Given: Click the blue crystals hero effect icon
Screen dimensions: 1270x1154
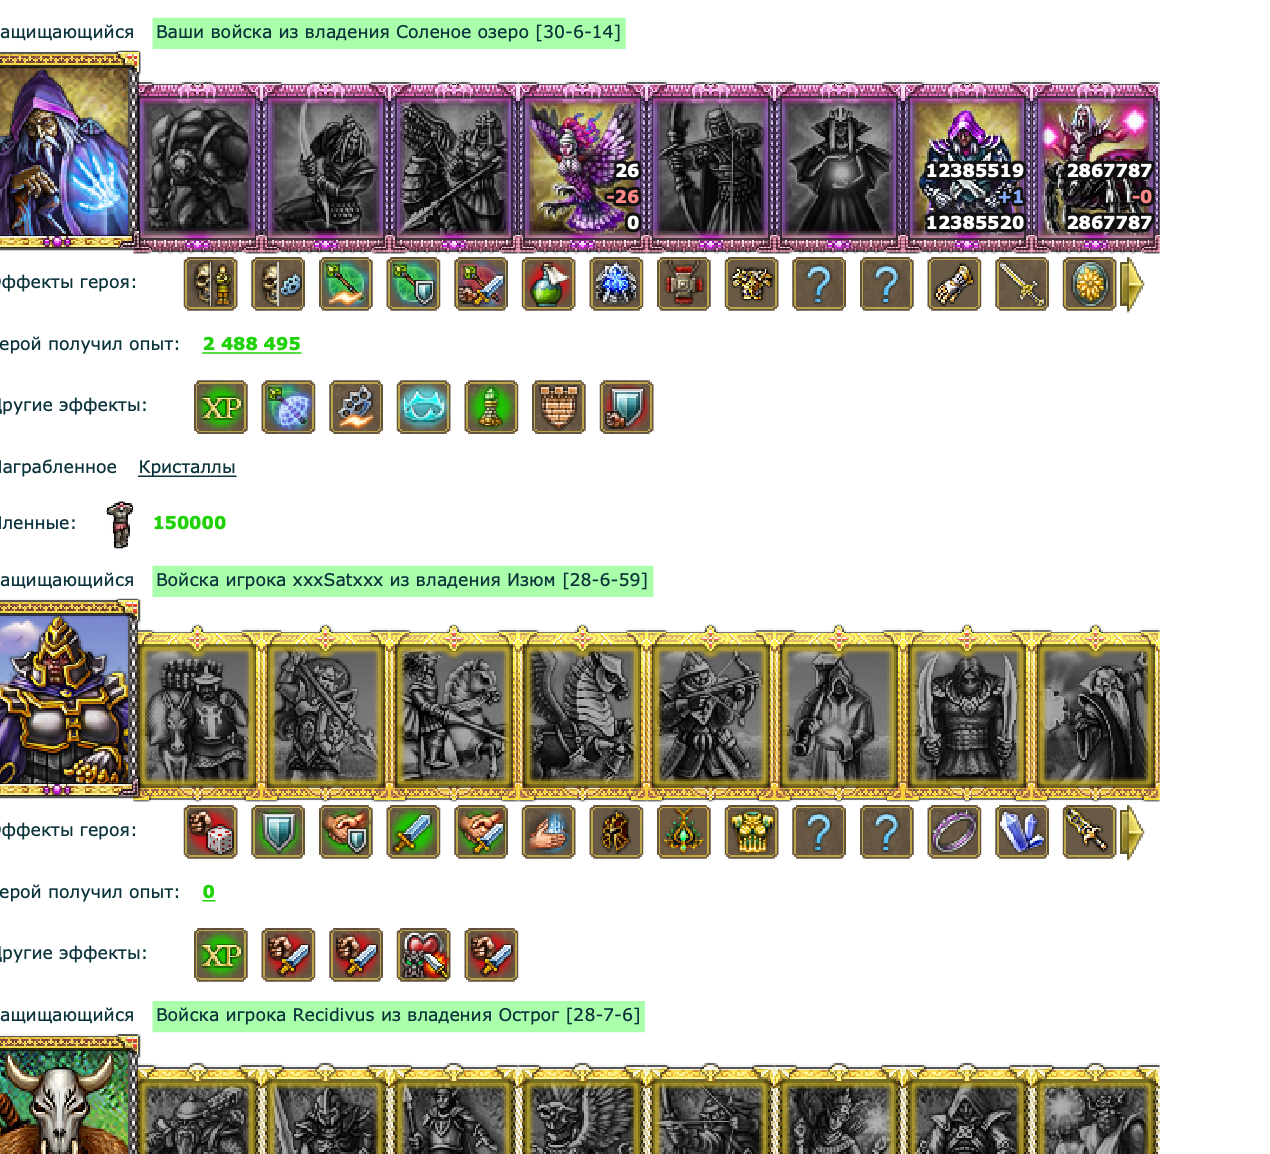Looking at the screenshot, I should [1022, 832].
